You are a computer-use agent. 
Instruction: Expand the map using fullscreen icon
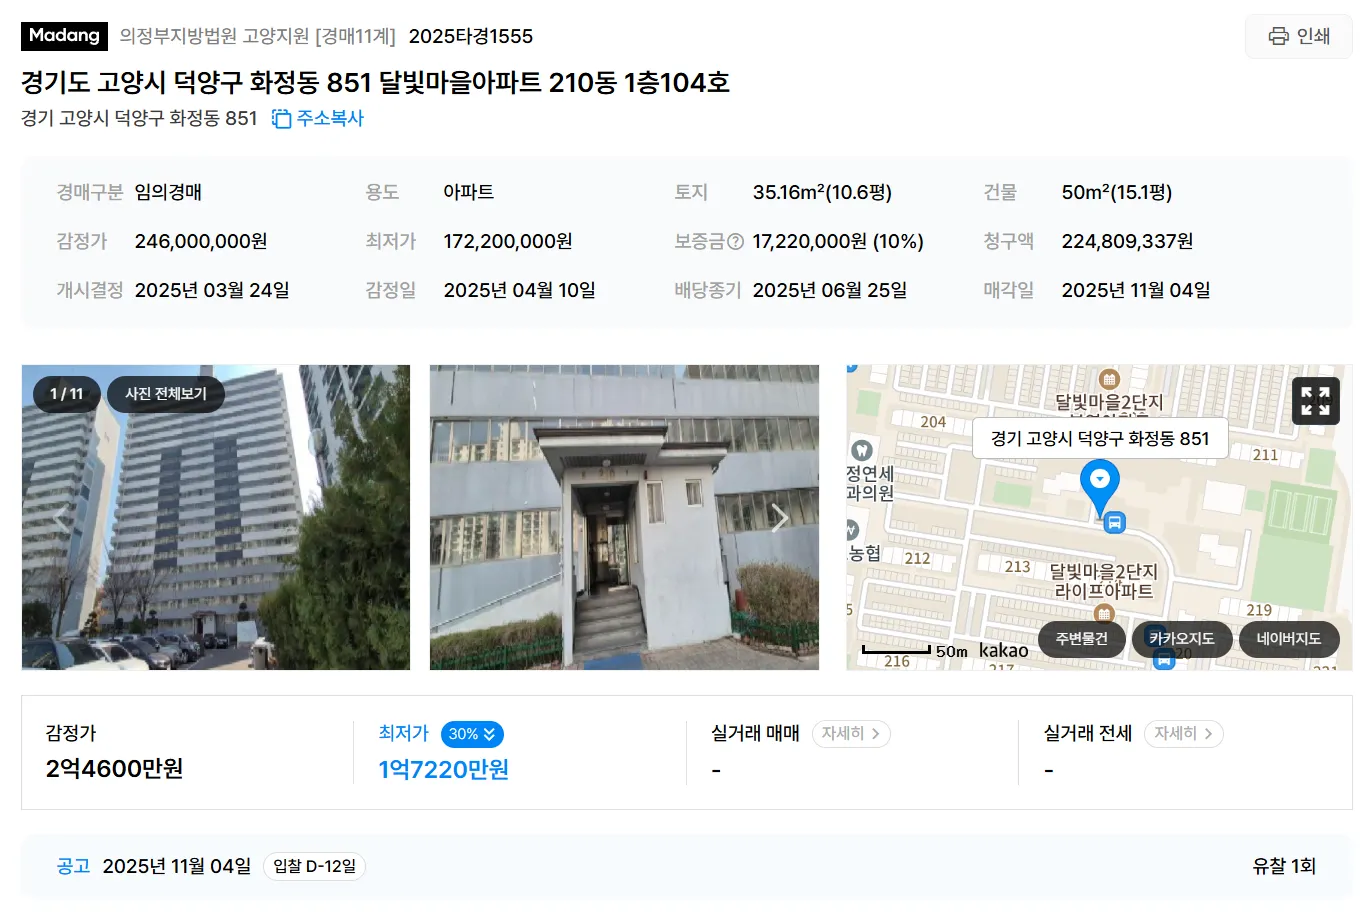[x=1315, y=400]
